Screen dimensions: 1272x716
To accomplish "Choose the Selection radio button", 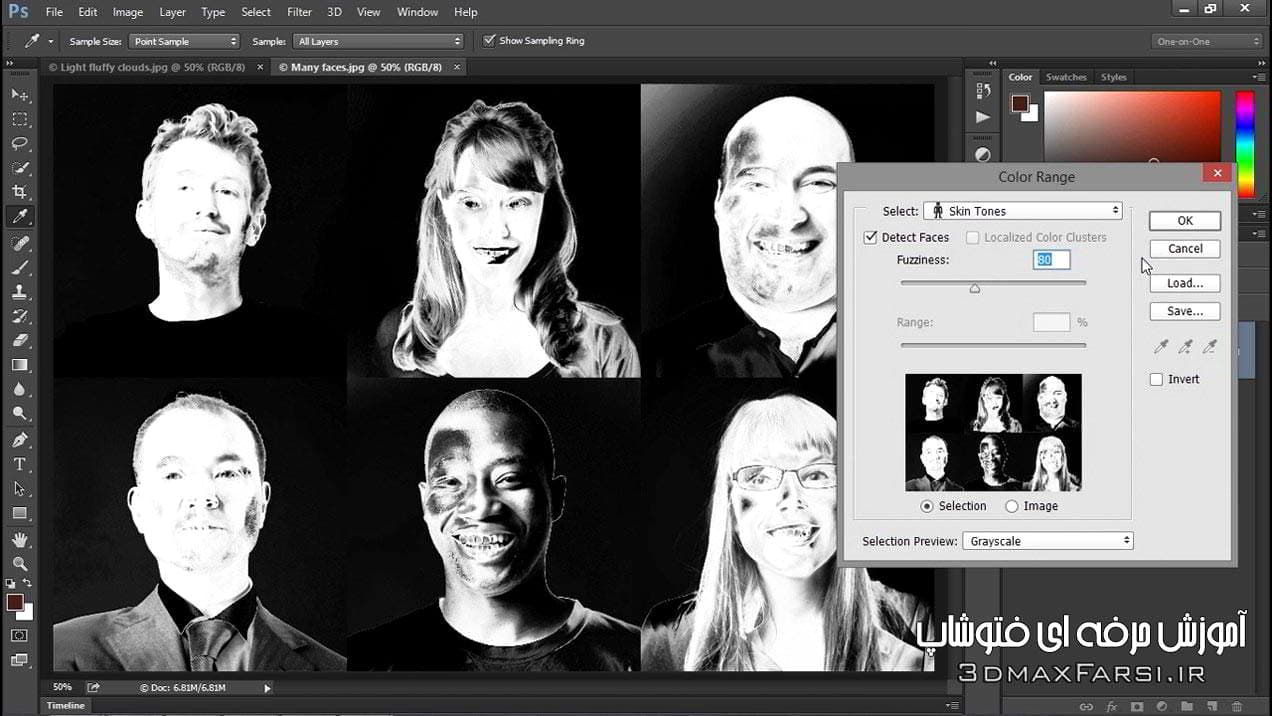I will [x=927, y=506].
